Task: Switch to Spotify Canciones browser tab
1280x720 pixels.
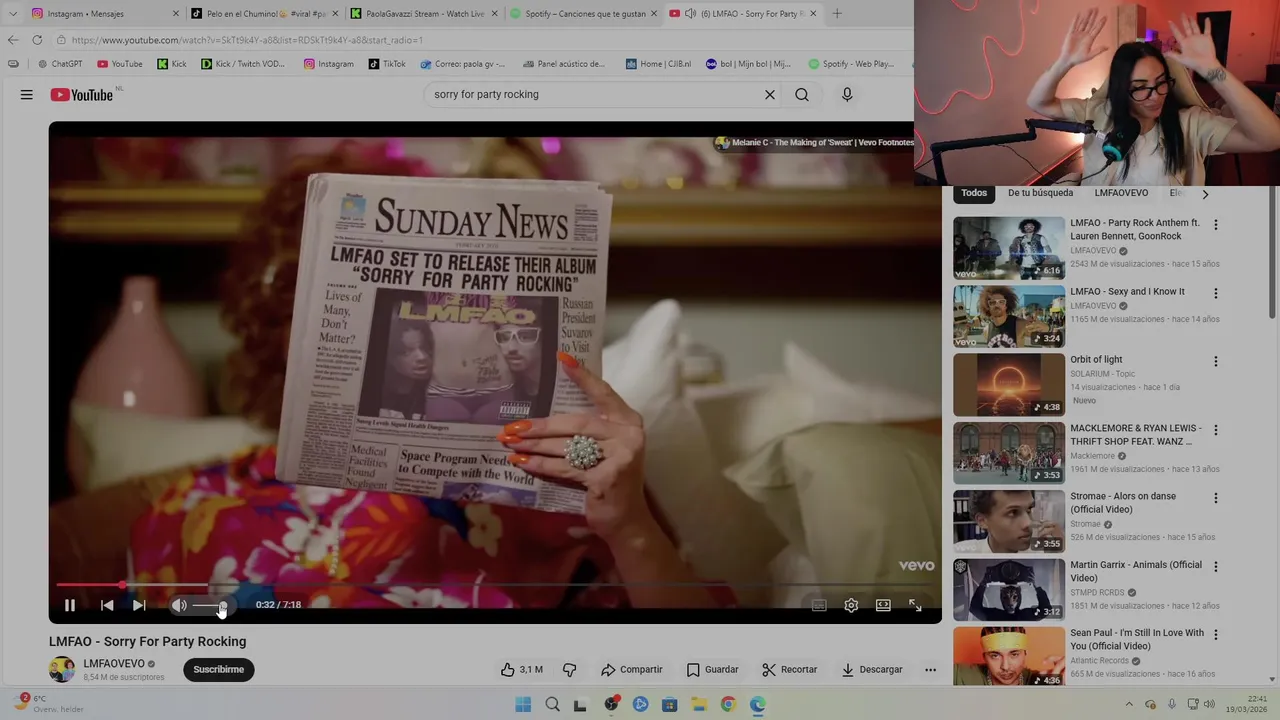Action: pos(583,14)
